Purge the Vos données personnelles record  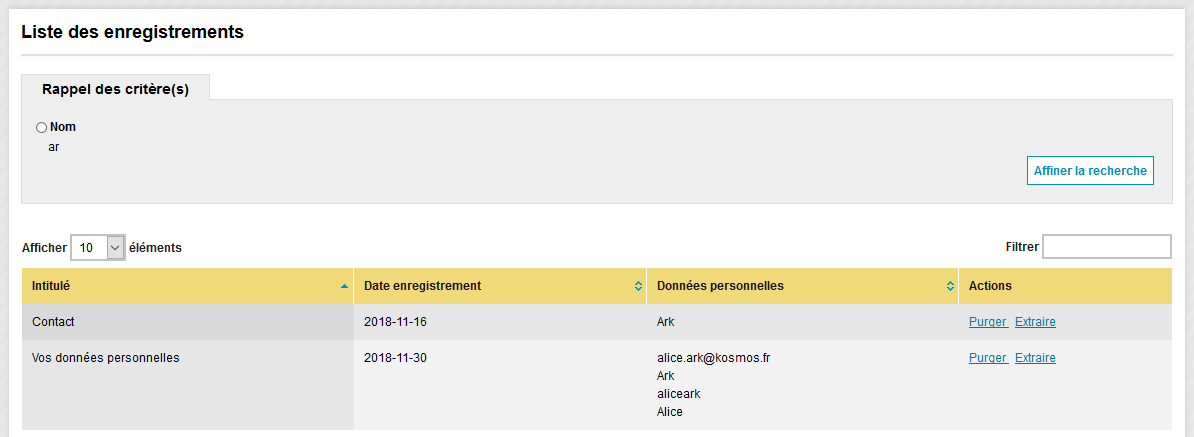click(988, 358)
